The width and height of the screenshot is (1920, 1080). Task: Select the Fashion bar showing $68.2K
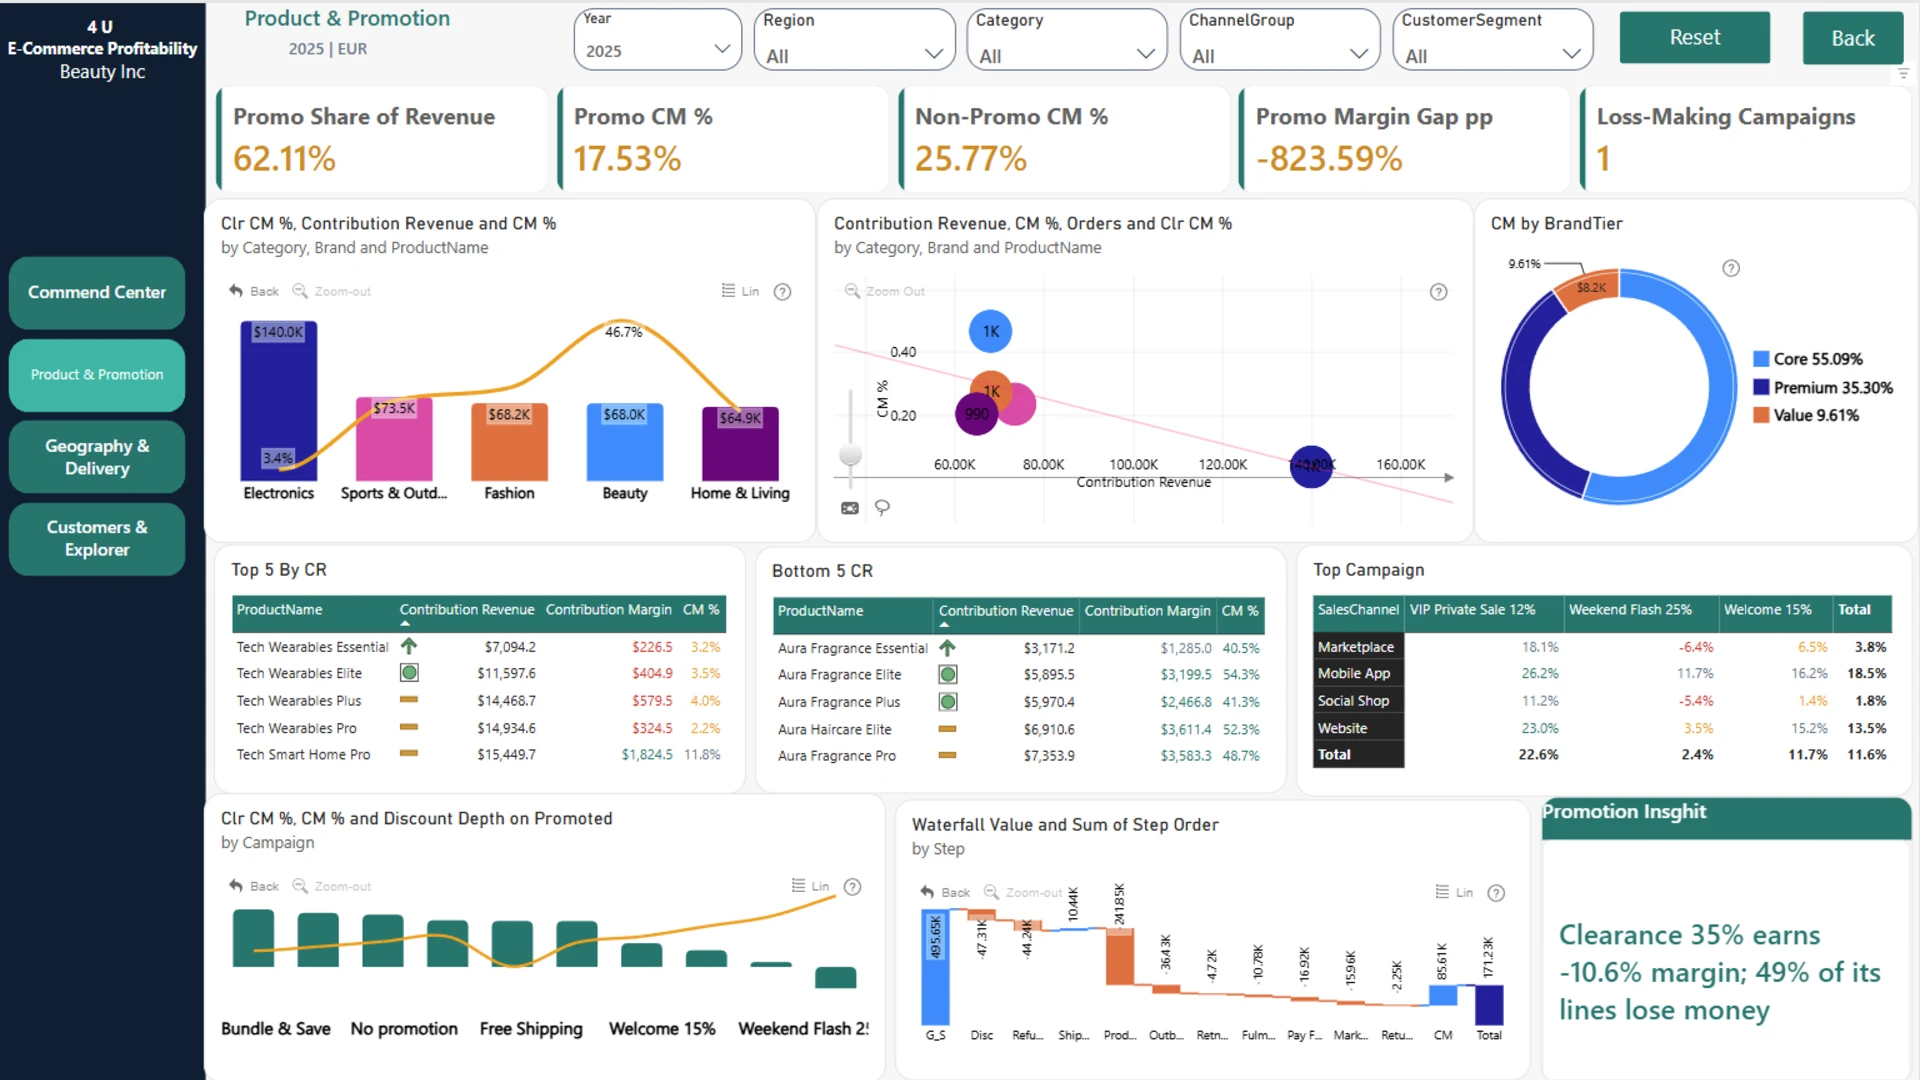pos(510,441)
